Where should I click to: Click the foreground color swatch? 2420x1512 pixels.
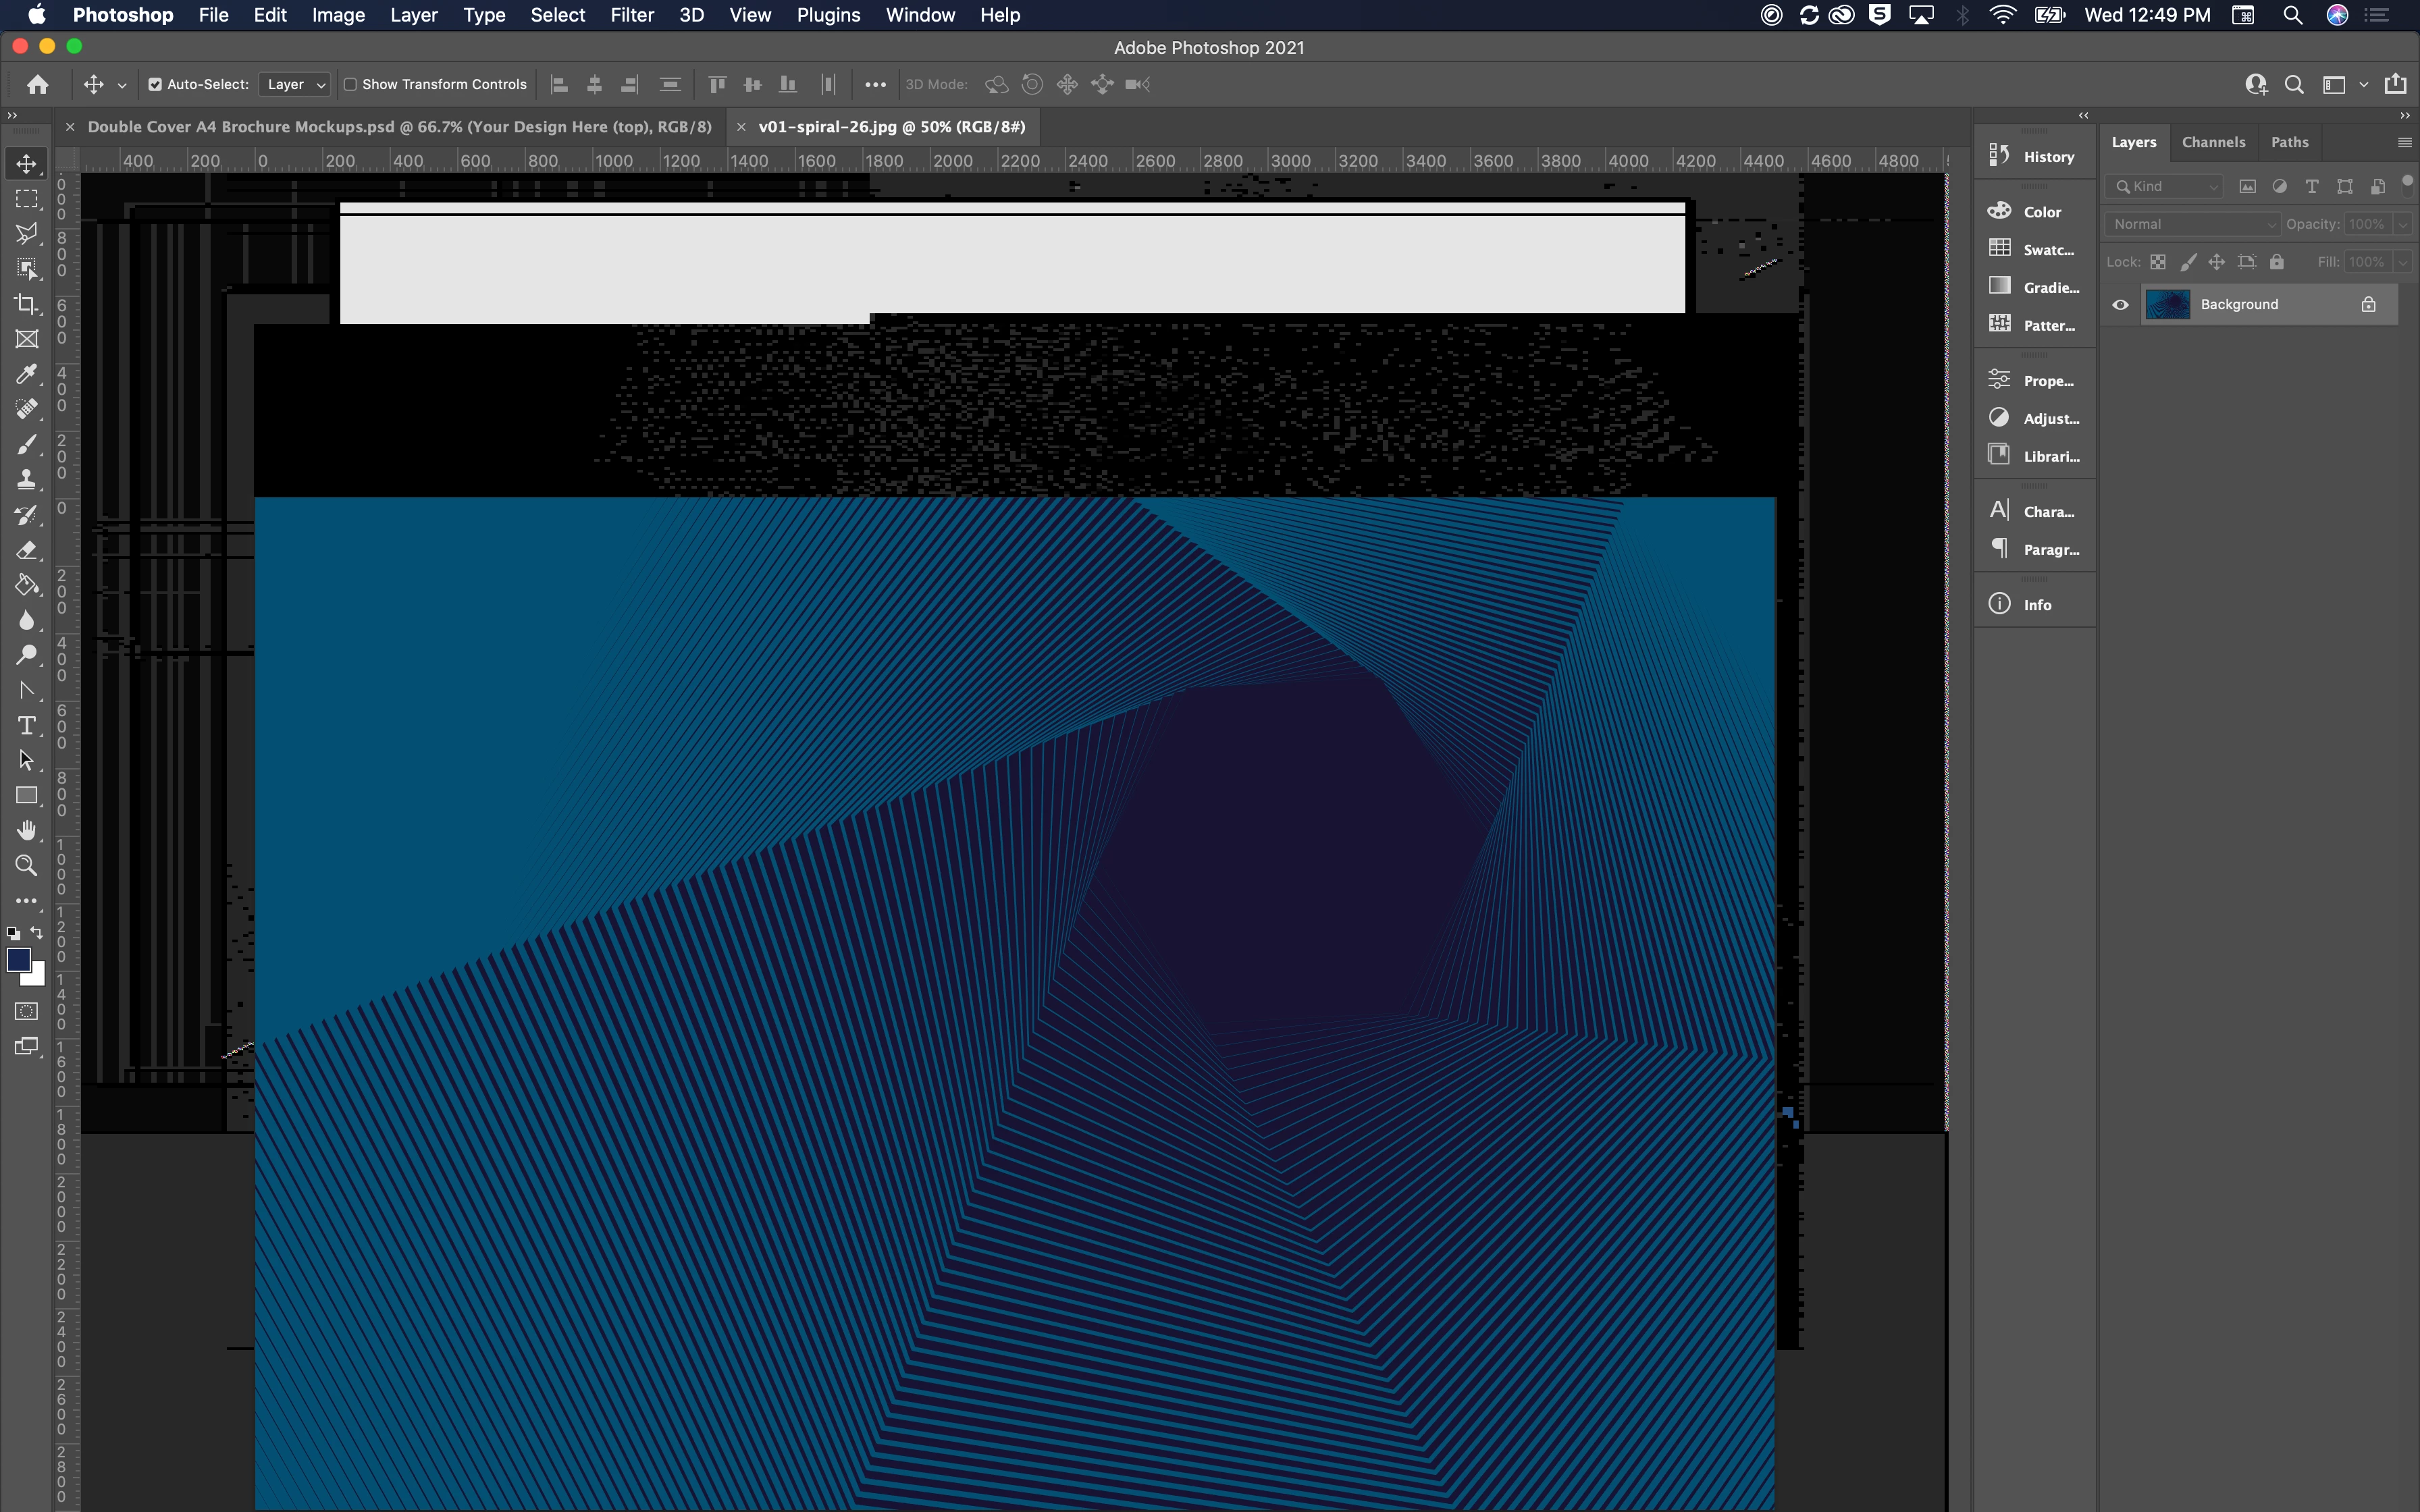[x=18, y=960]
